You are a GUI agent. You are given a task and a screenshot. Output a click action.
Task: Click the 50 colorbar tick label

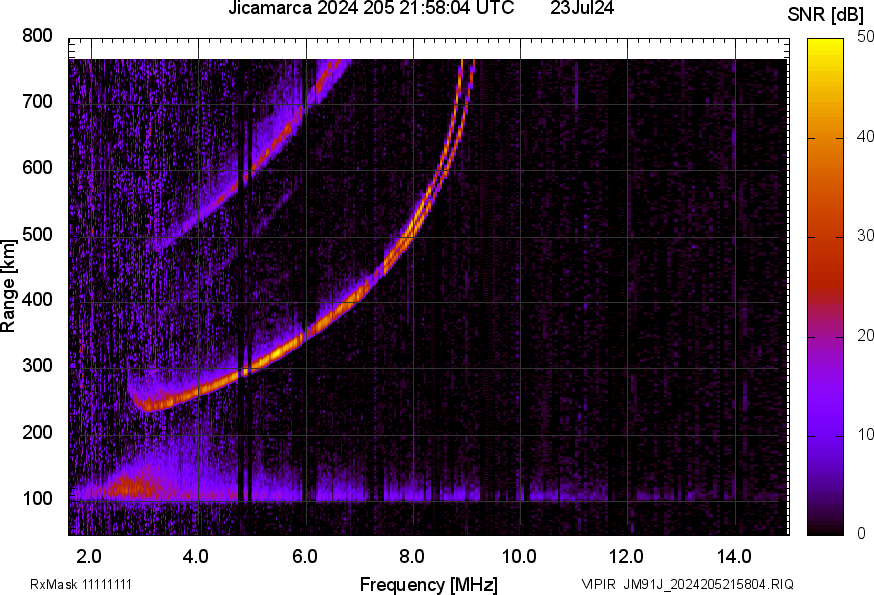[865, 37]
